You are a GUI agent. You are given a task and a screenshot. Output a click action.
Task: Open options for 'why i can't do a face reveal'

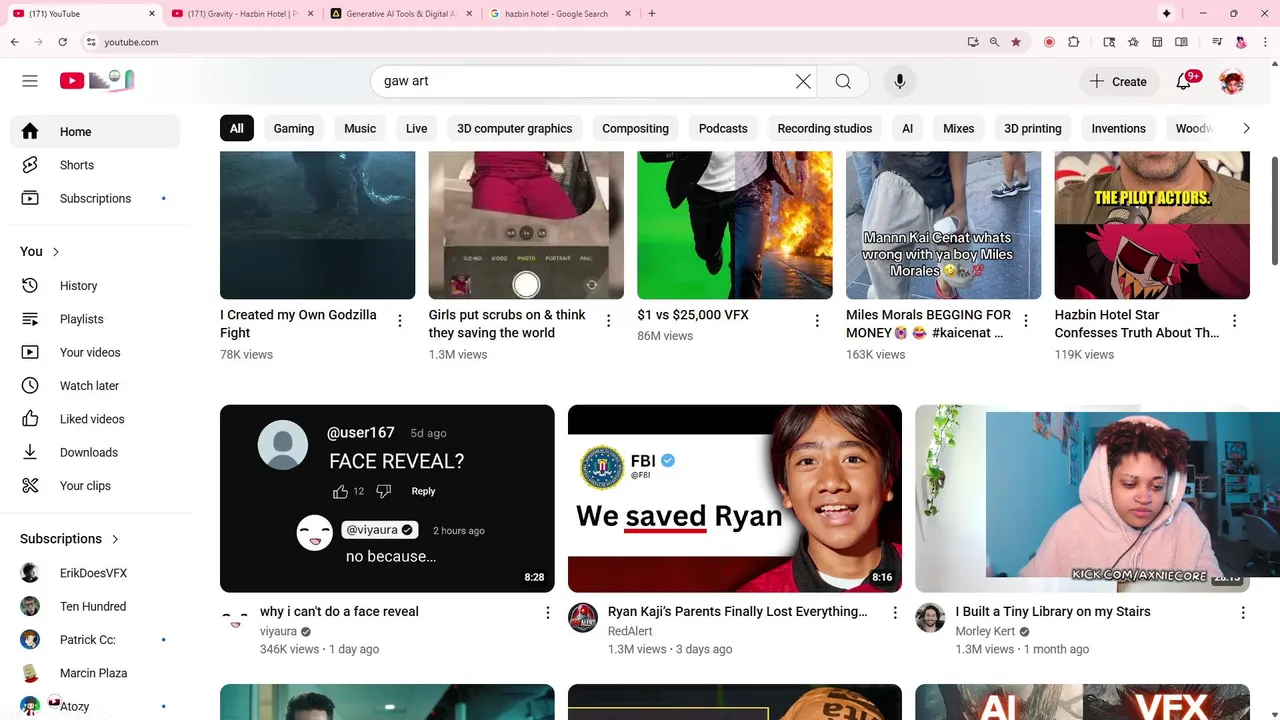tap(547, 613)
